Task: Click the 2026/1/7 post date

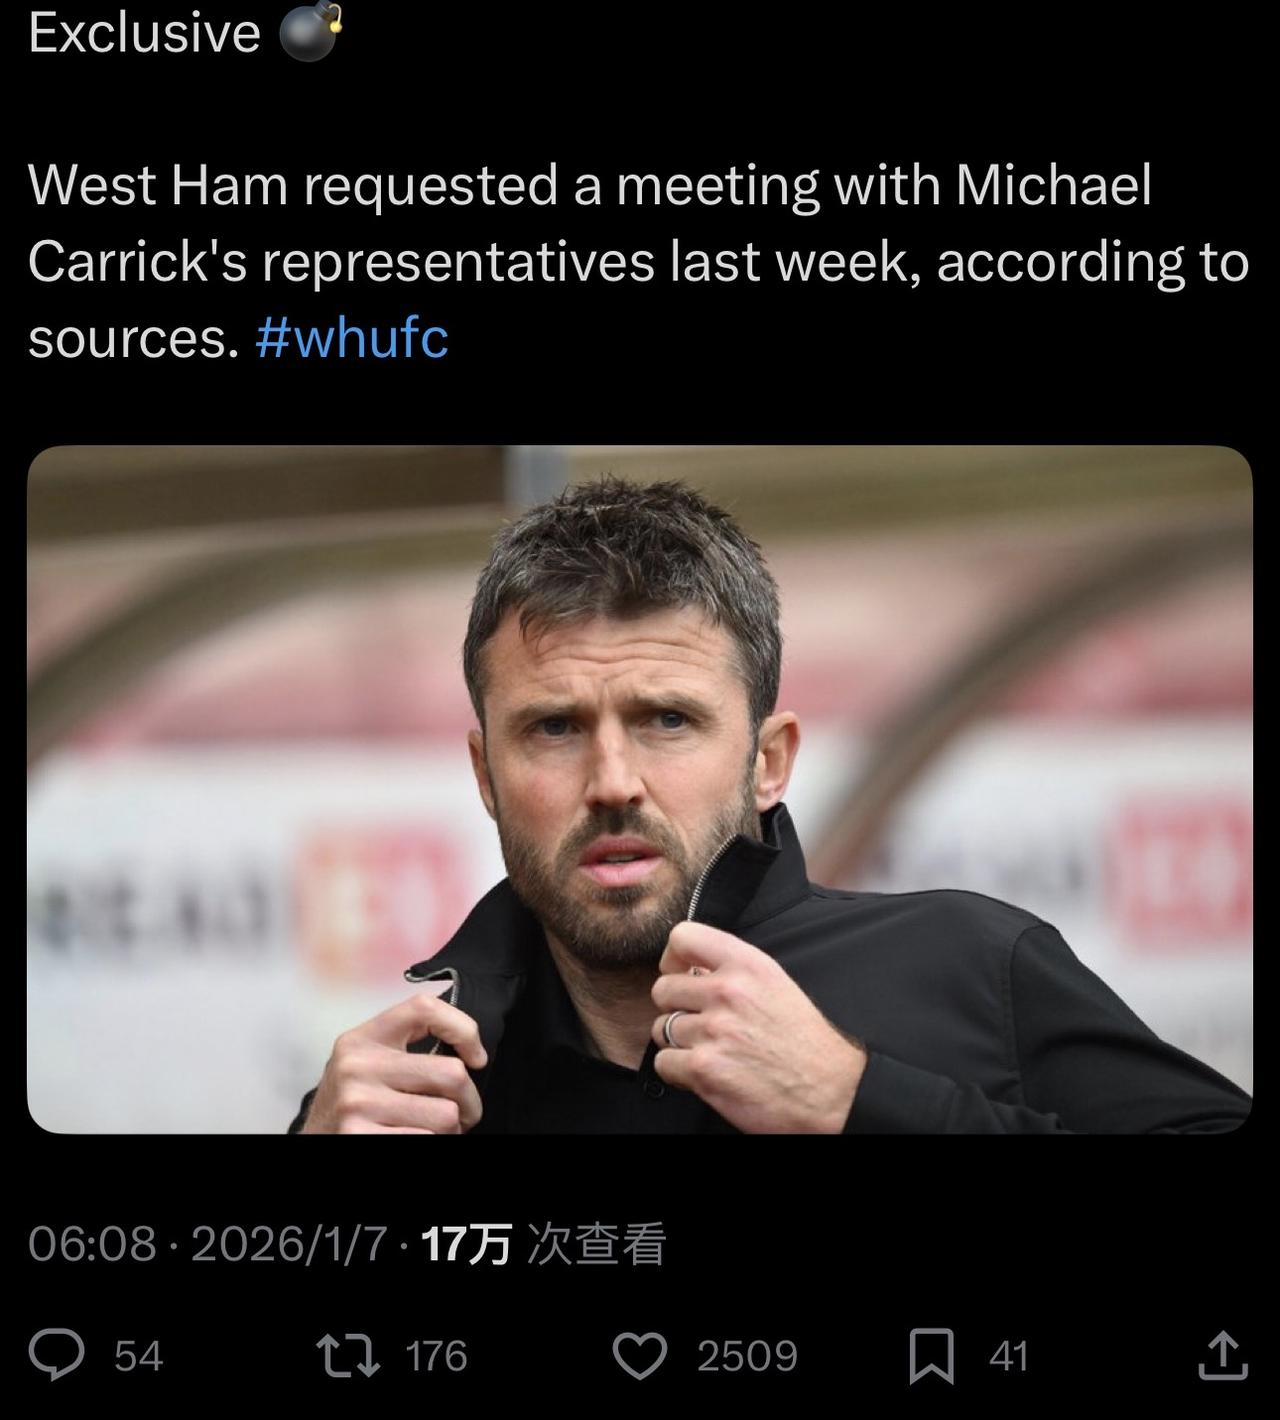Action: [x=288, y=1244]
